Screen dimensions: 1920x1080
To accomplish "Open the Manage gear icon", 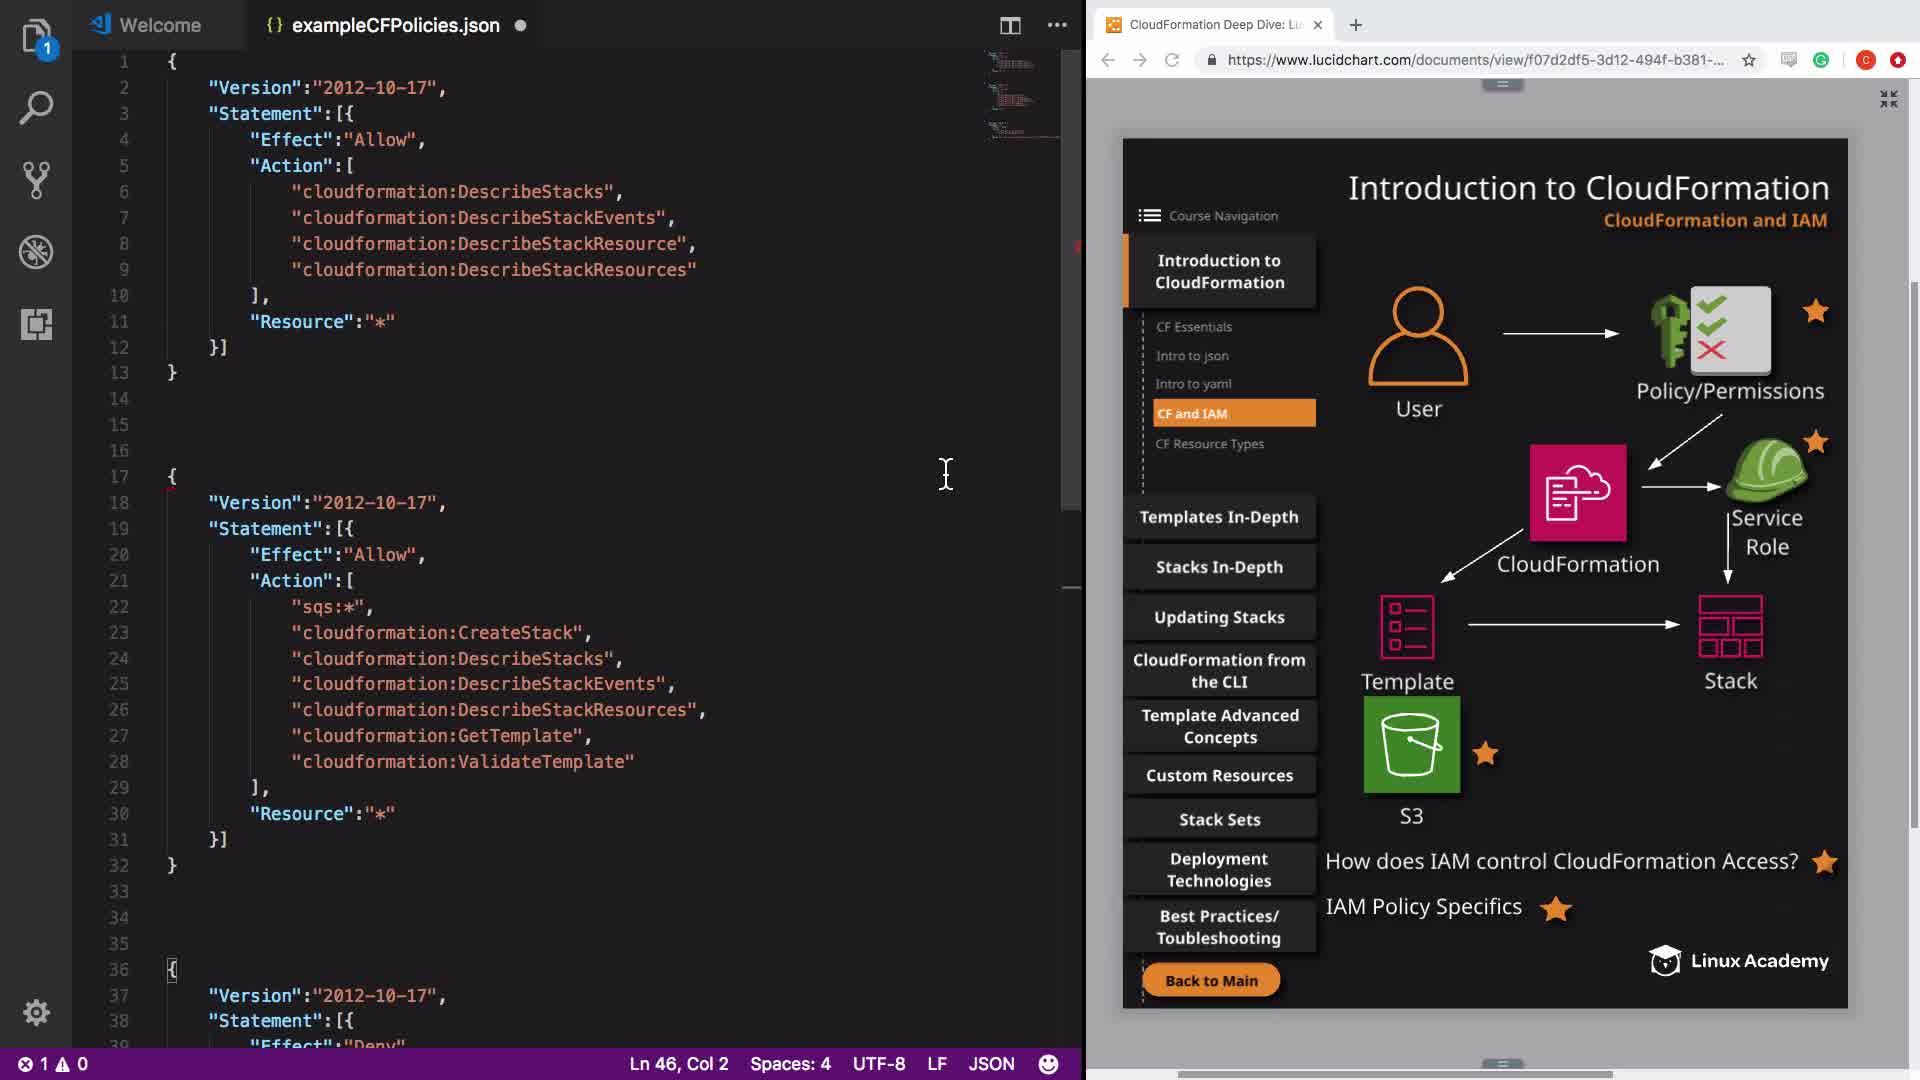I will pyautogui.click(x=36, y=1012).
